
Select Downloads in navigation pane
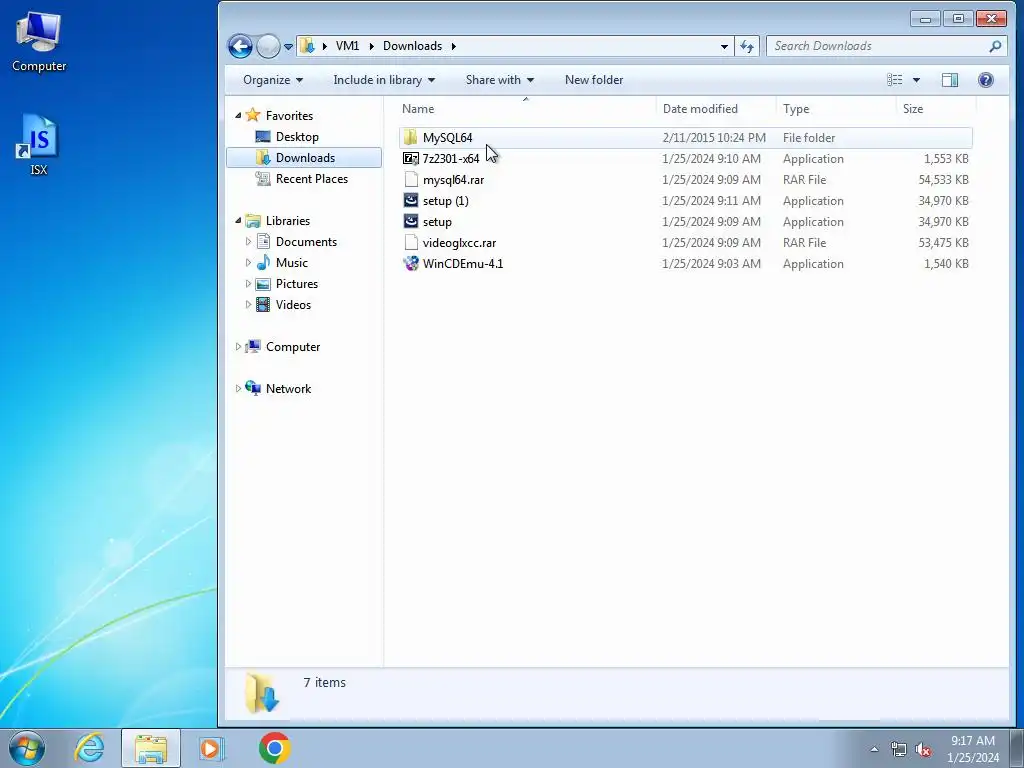pyautogui.click(x=304, y=157)
